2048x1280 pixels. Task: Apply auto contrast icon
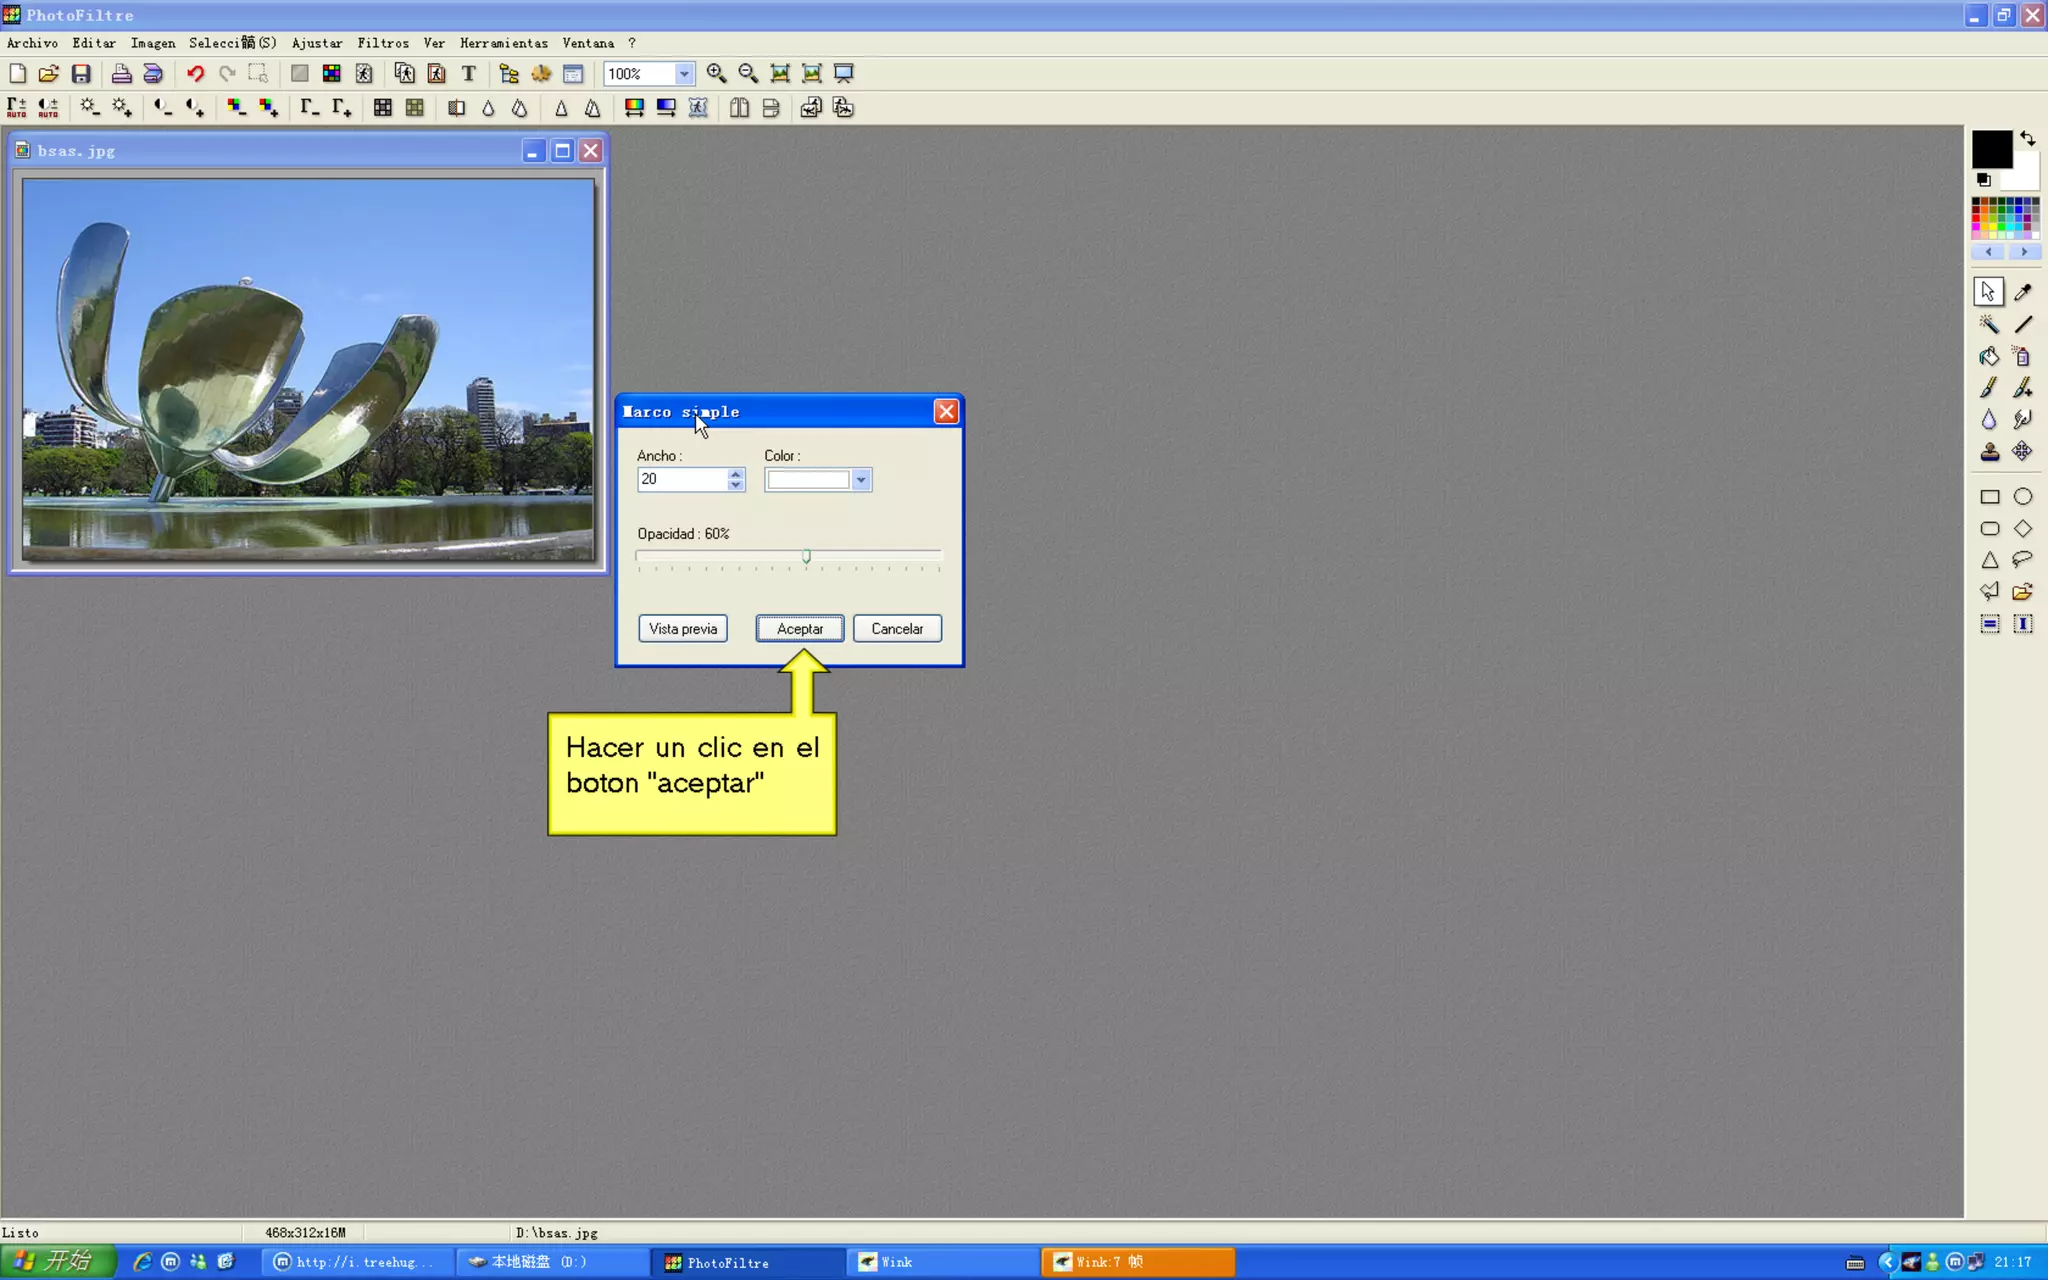(49, 108)
